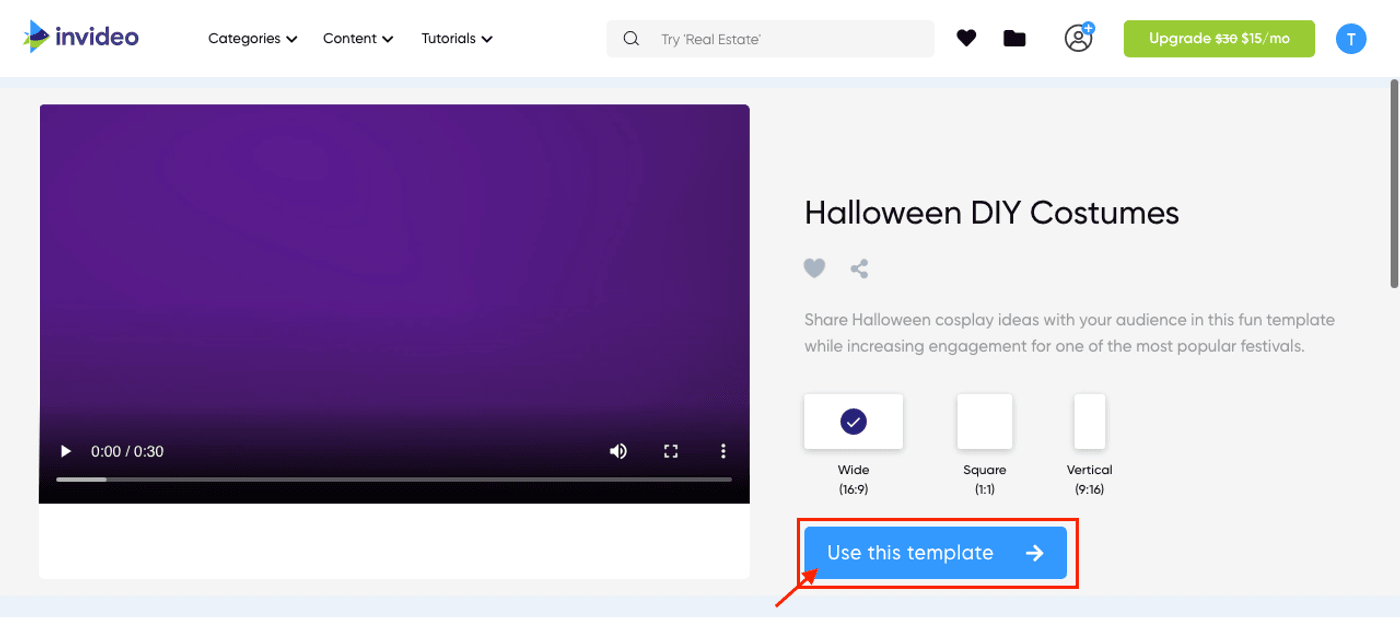Image resolution: width=1400 pixels, height=618 pixels.
Task: Click the Upgrade $15/mo button
Action: coord(1219,38)
